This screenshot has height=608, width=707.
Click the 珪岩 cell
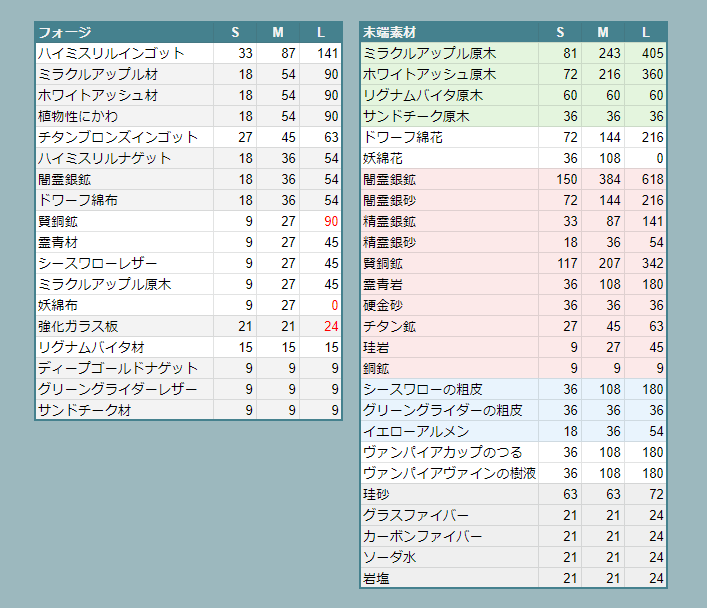coord(450,347)
